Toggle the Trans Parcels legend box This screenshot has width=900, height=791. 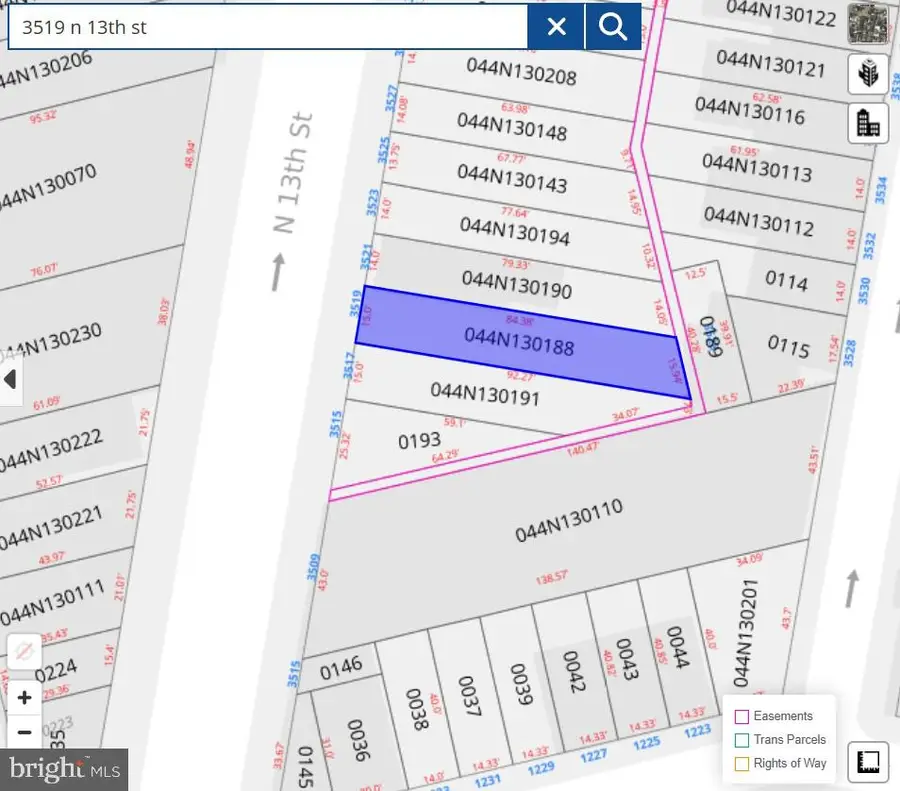pyautogui.click(x=742, y=740)
